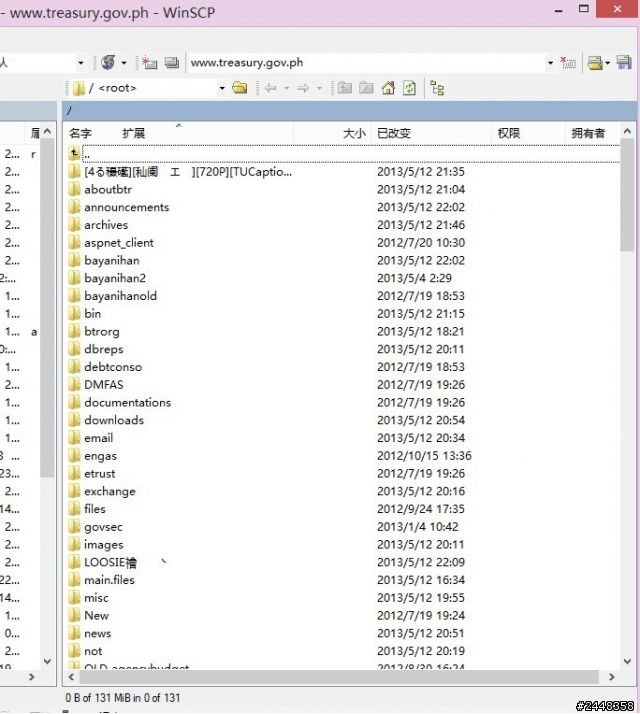Select the bayanihanold folder
This screenshot has height=714, width=640.
(x=120, y=296)
